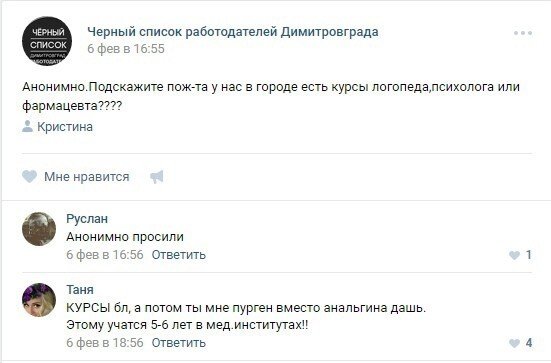Viewport: 551px width, 363px height.
Task: Open comment timestamp 6 фев в 16:56
Action: (x=105, y=254)
